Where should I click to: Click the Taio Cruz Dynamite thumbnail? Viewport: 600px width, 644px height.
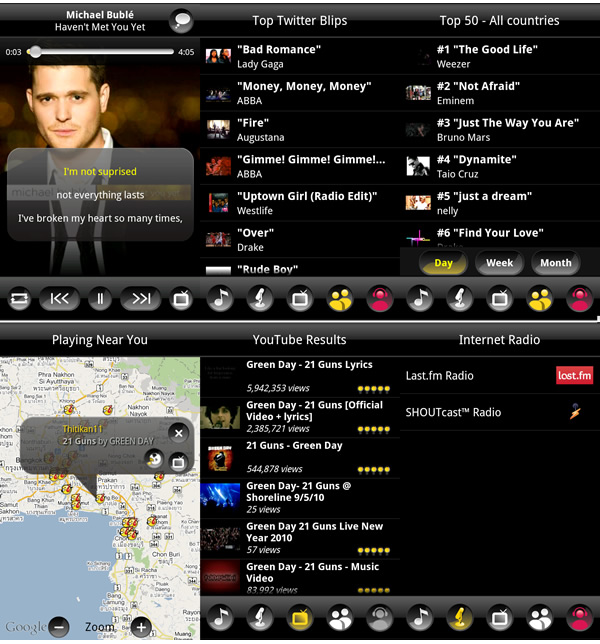click(x=418, y=166)
